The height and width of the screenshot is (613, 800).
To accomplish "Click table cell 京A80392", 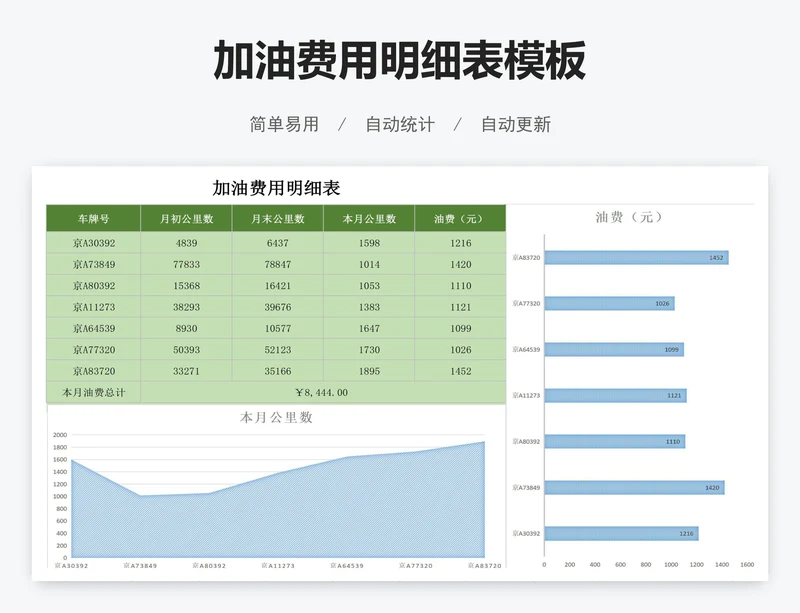I will (93, 286).
